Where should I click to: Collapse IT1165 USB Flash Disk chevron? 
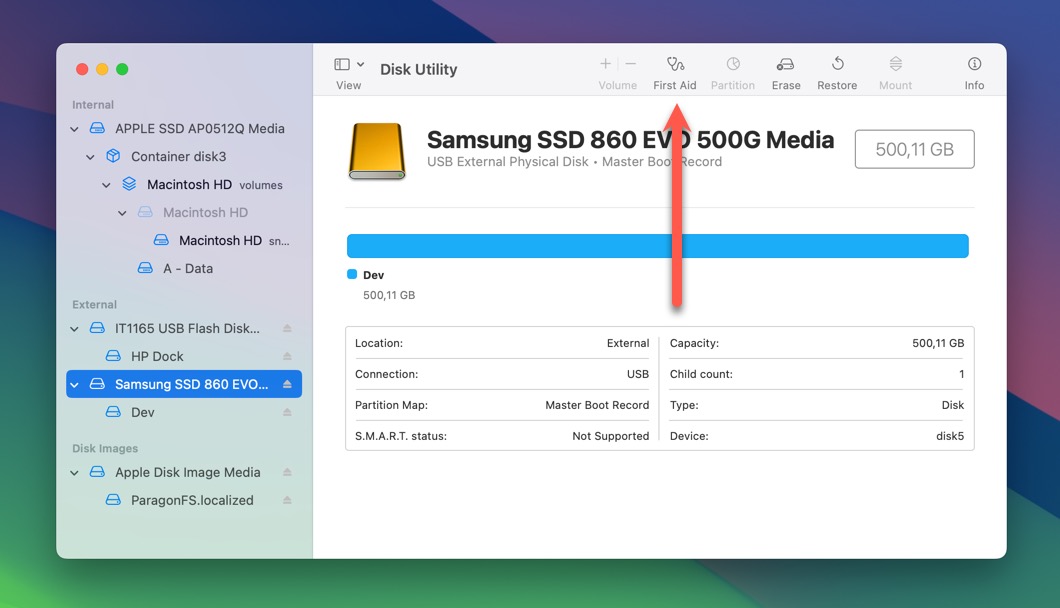pos(74,329)
